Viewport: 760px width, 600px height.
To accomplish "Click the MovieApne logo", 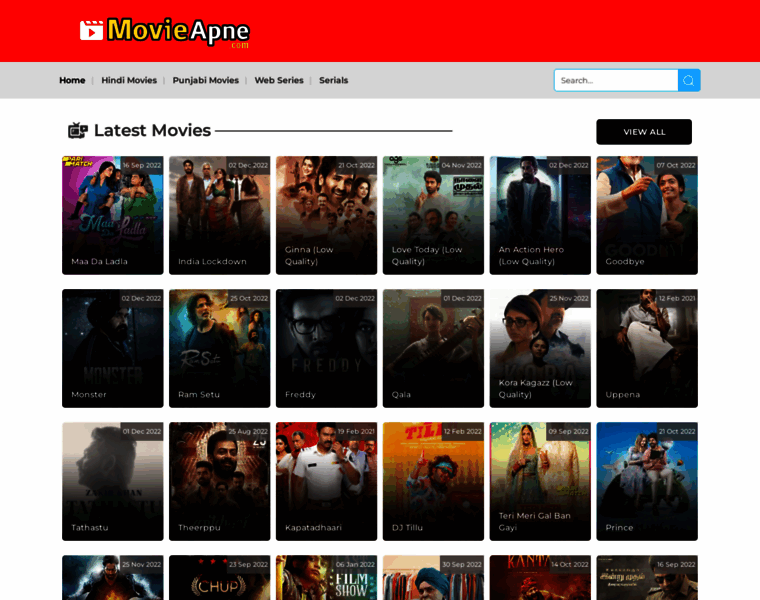I will 164,32.
